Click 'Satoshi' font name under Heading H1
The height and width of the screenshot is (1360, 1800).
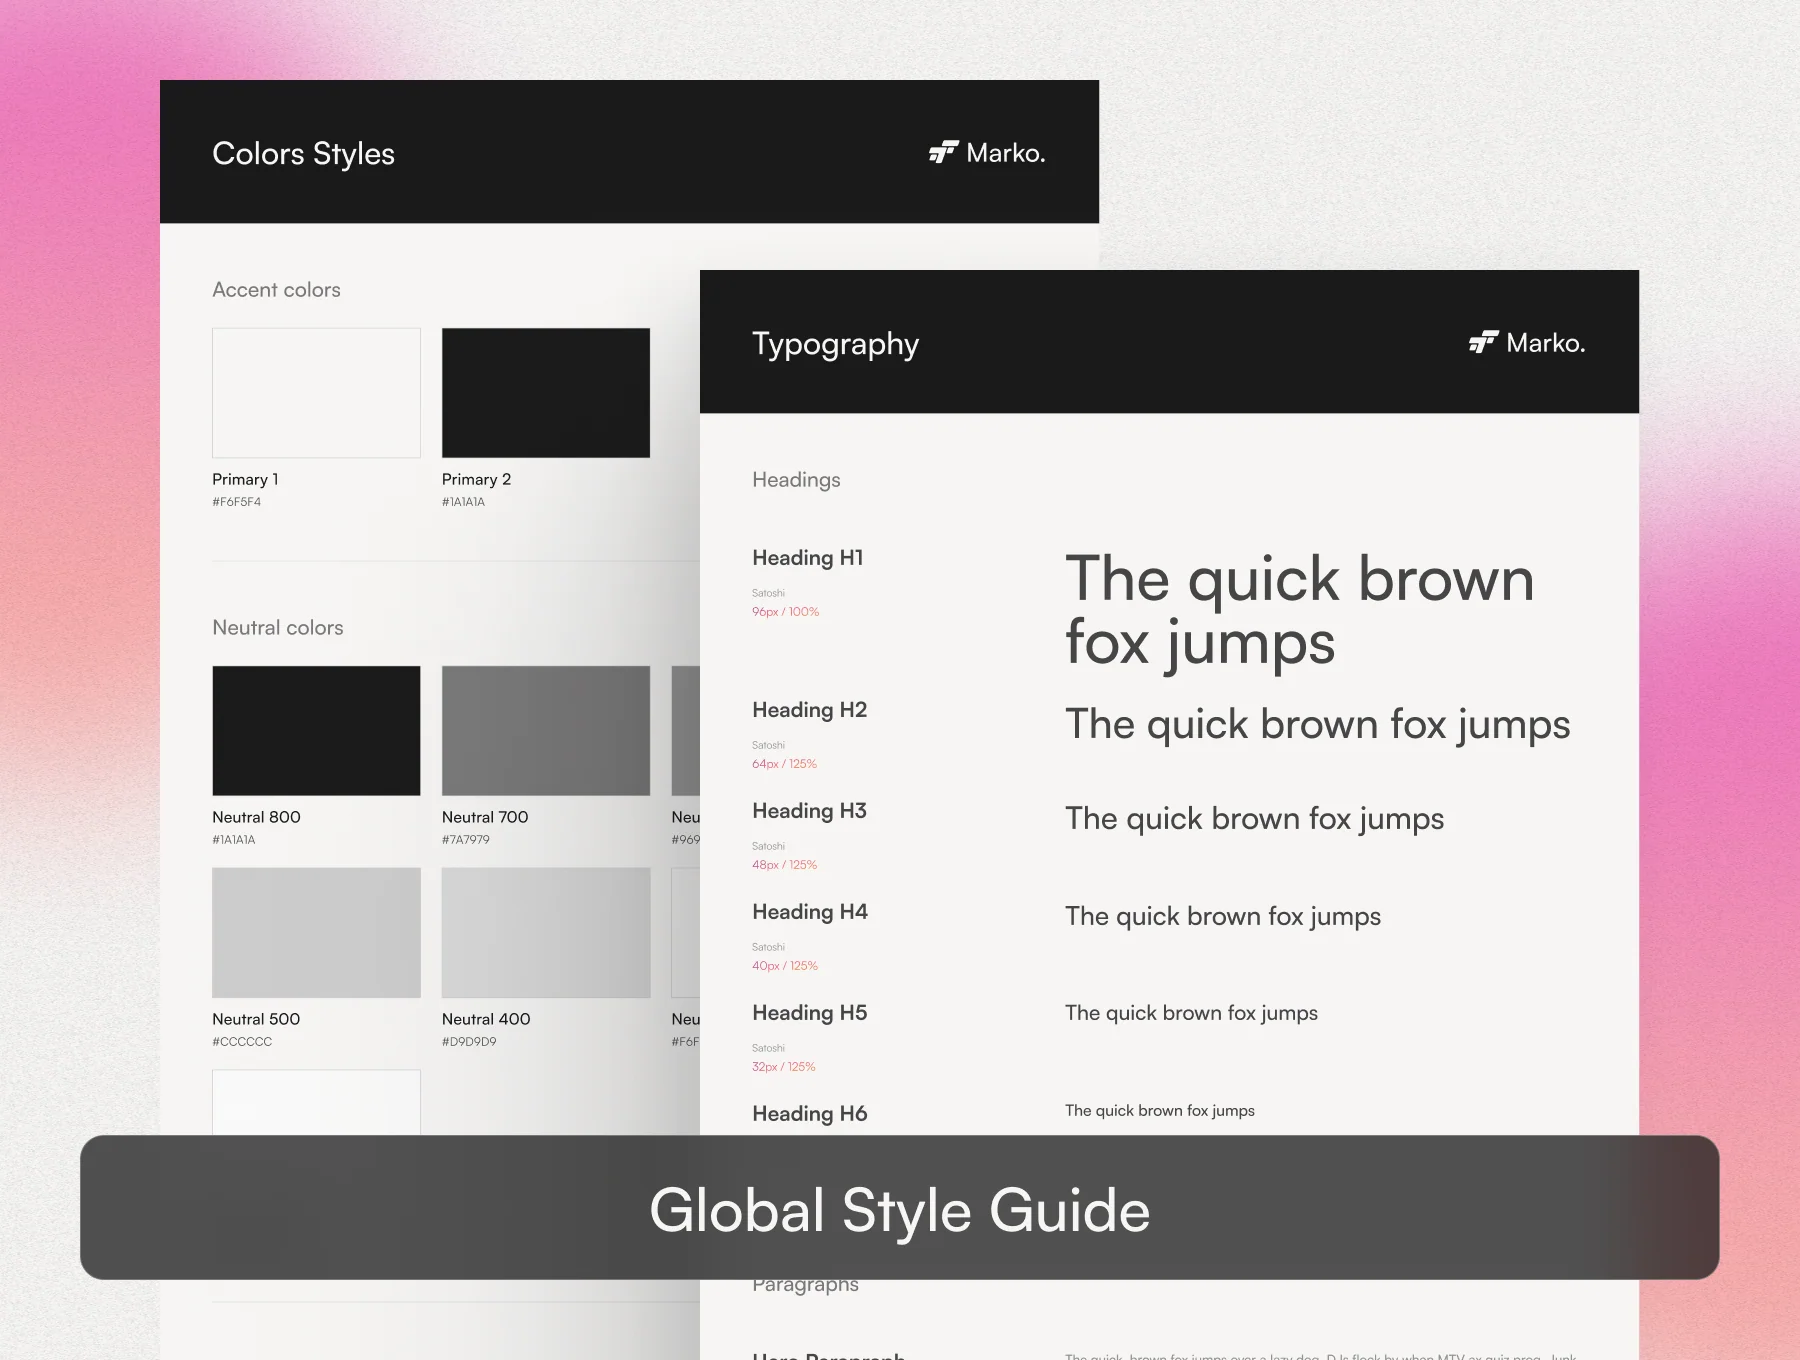pos(768,593)
